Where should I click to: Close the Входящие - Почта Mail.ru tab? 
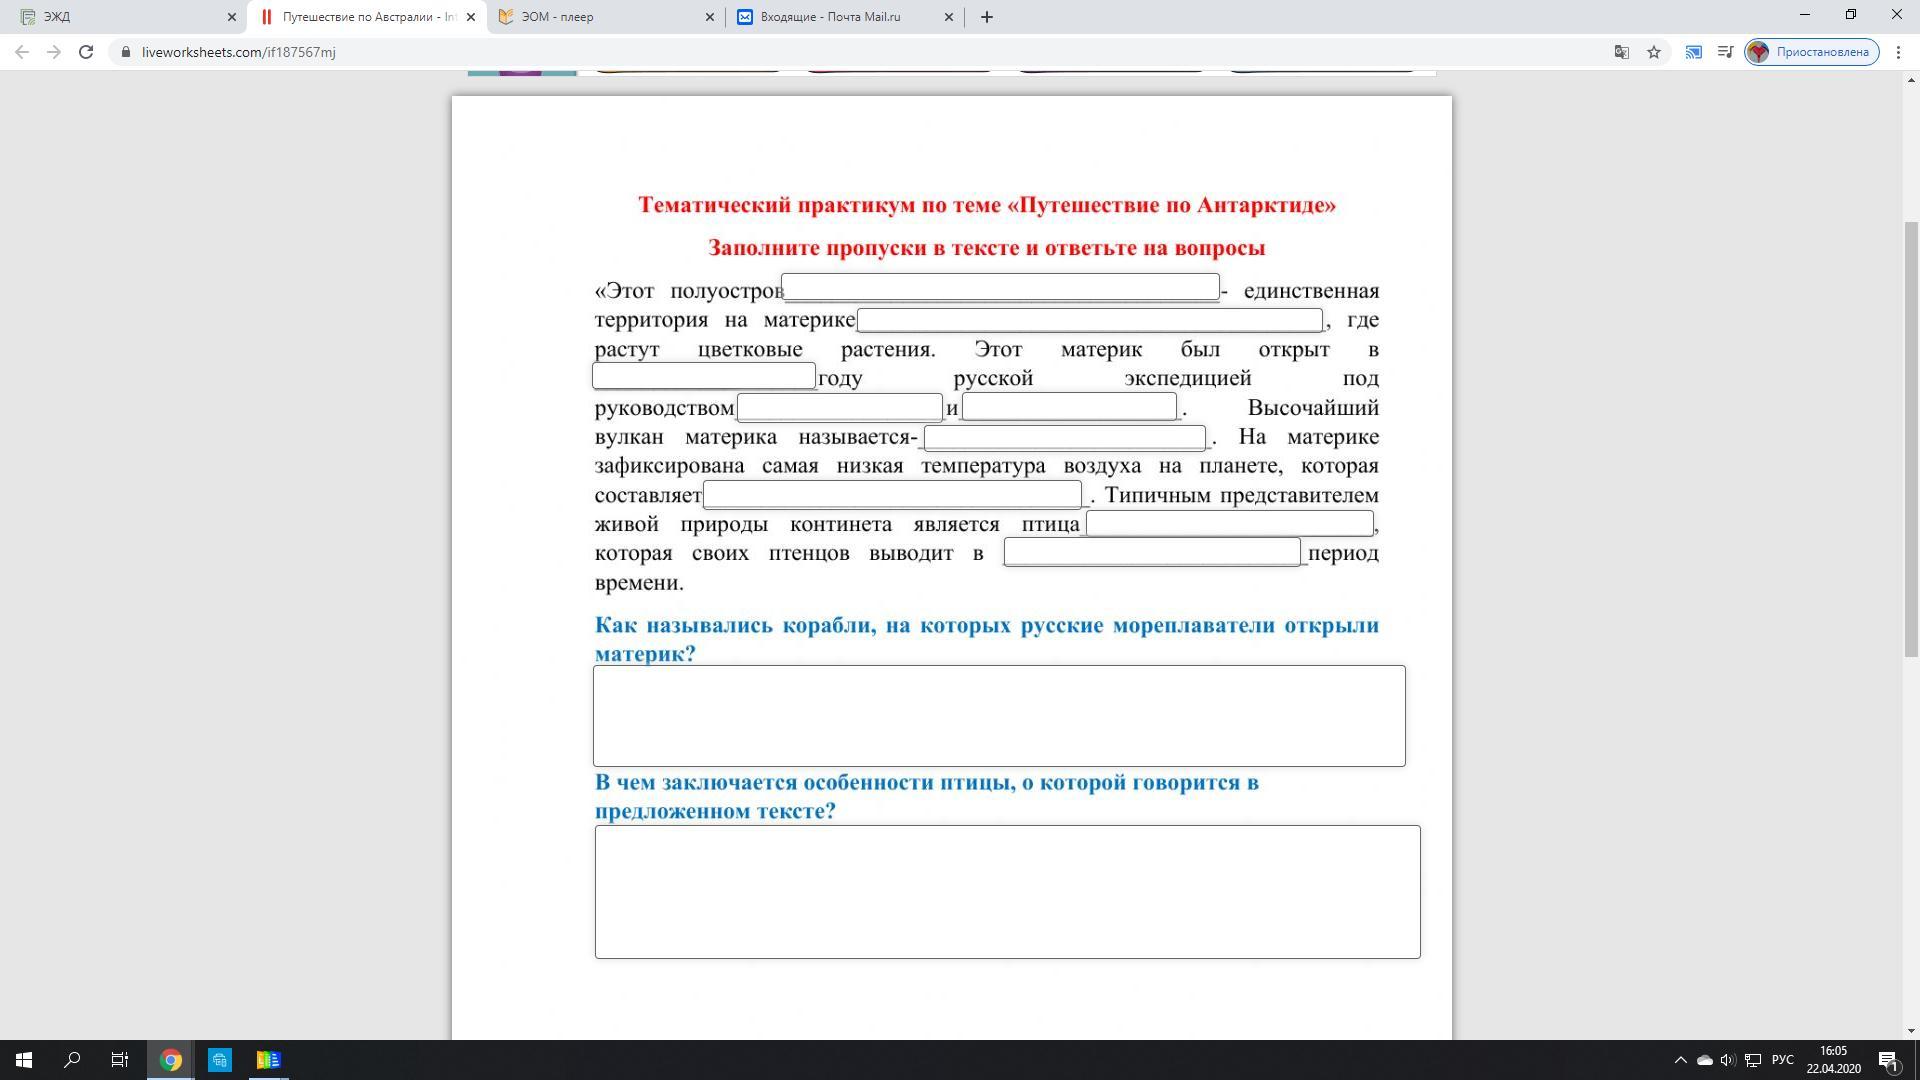(x=949, y=17)
